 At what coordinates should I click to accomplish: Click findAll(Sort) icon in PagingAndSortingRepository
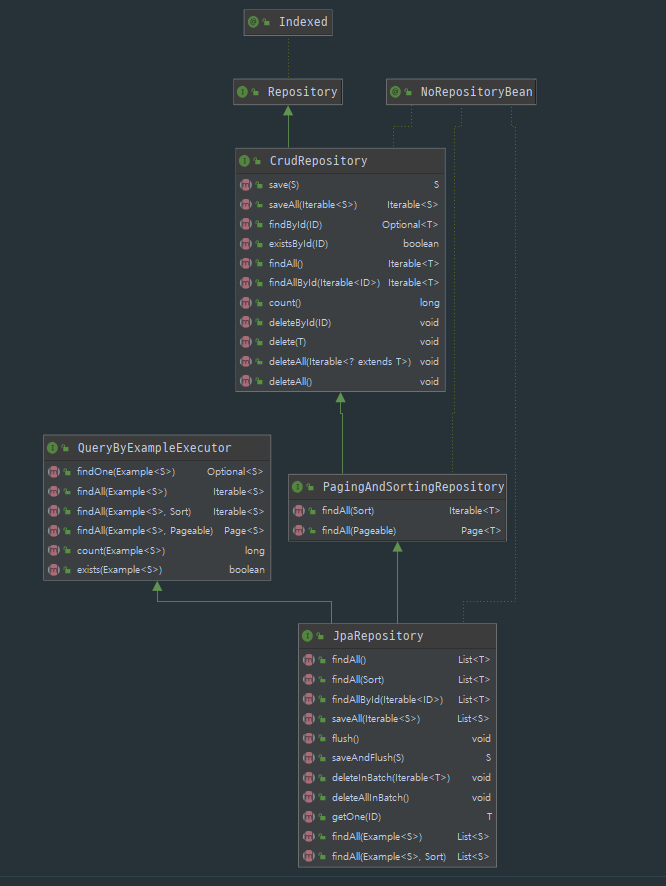tap(299, 511)
